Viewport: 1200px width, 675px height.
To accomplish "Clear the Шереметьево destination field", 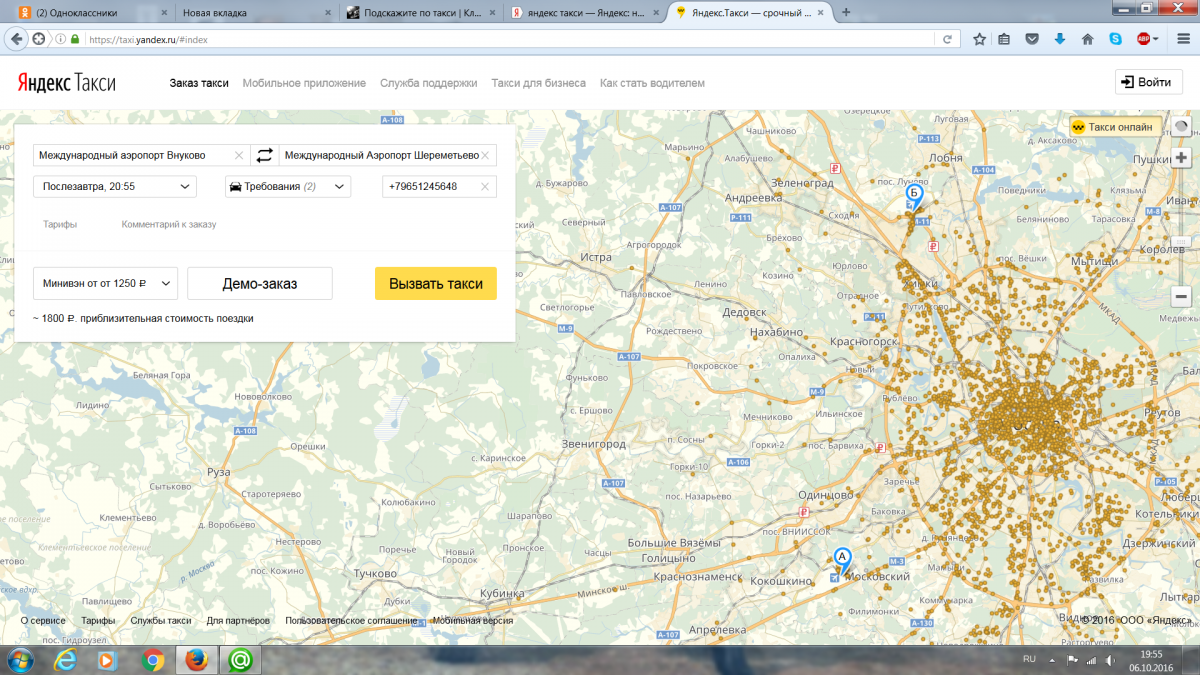I will click(x=485, y=156).
